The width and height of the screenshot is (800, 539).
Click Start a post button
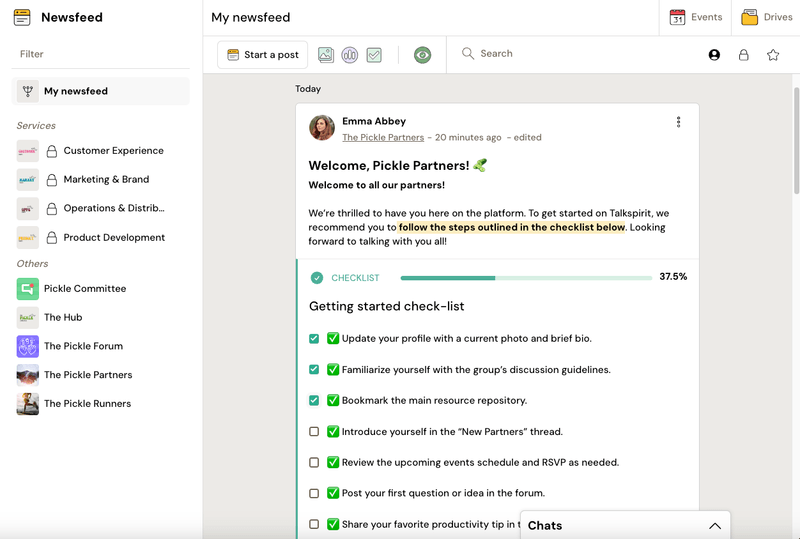coord(263,55)
